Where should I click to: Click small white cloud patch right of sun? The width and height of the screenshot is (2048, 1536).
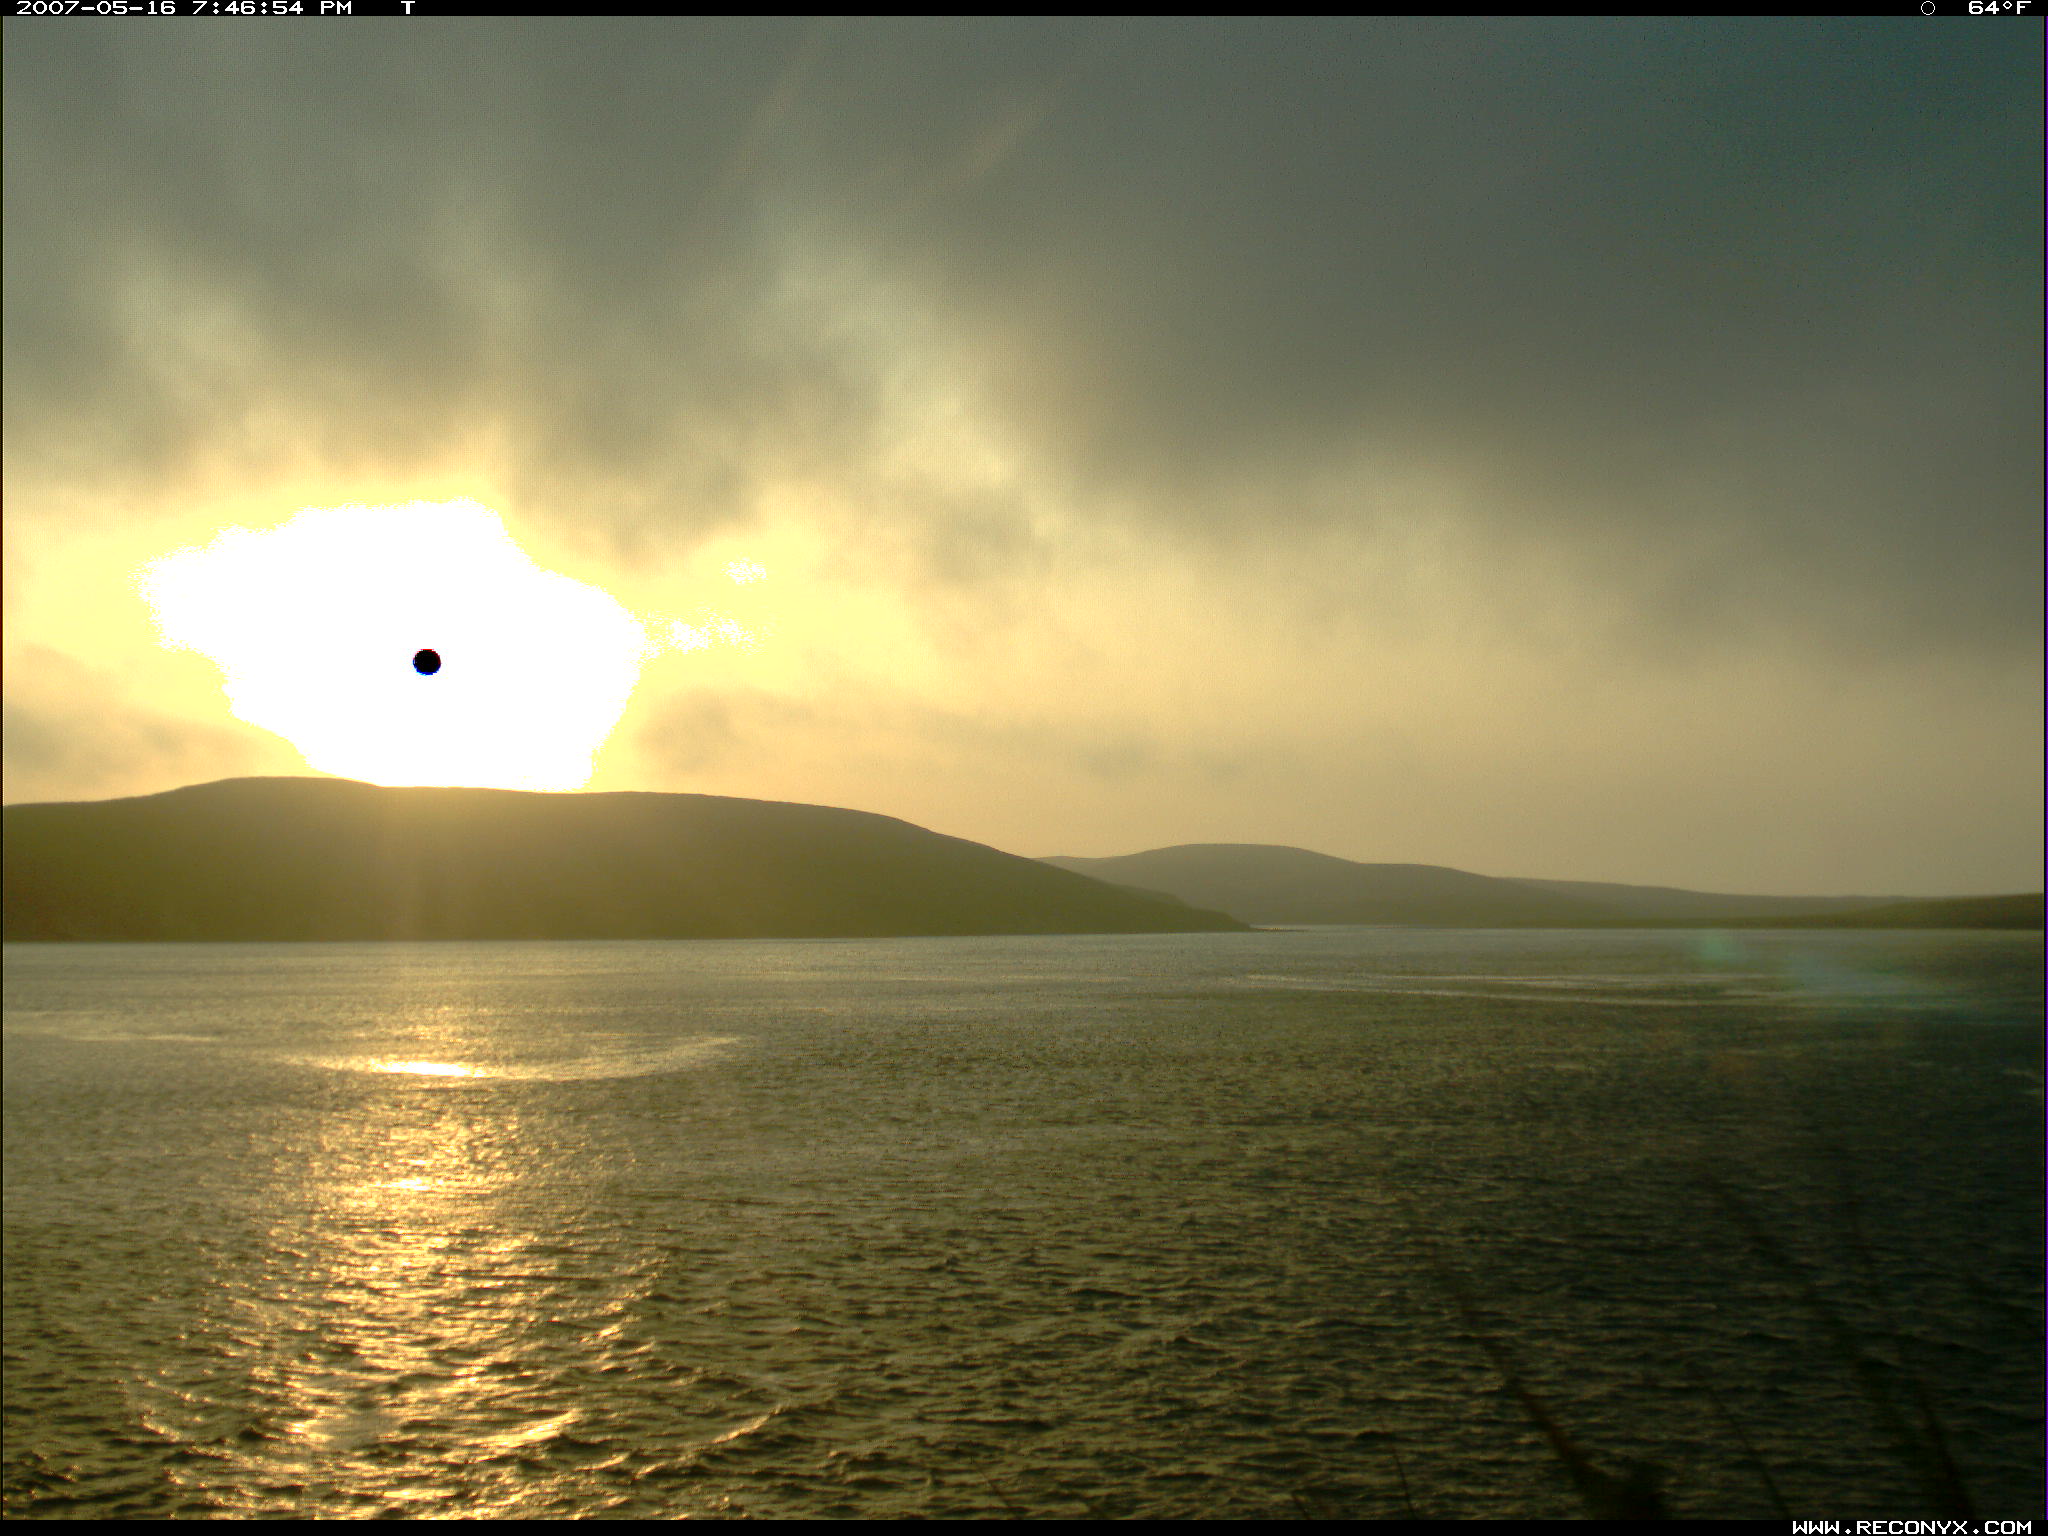click(x=744, y=571)
